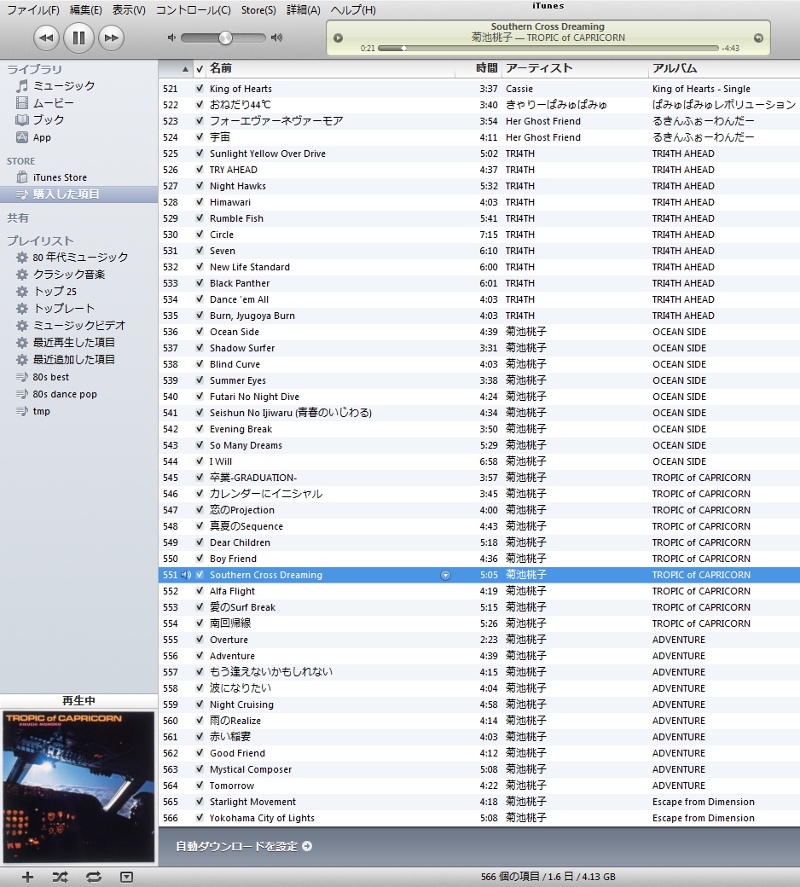Uncheck Yokohama City of Lights checkbox
800x887 pixels.
point(200,817)
